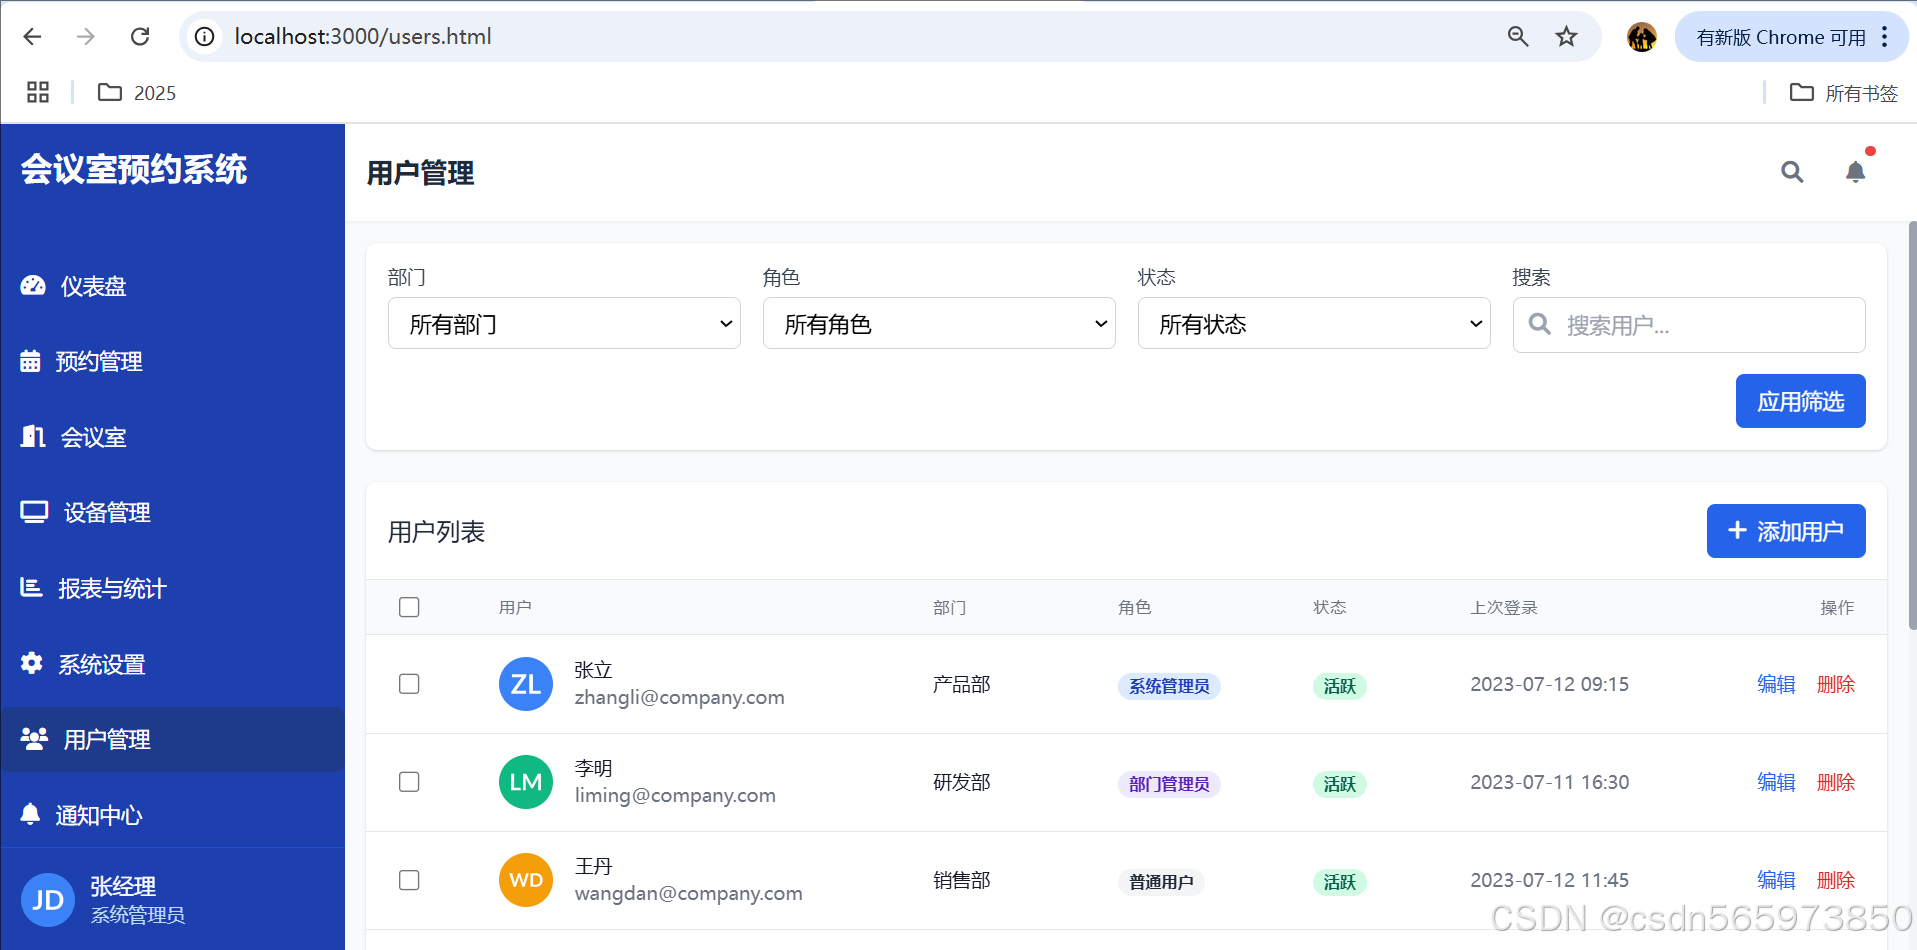Click the site info icon in address bar
The image size is (1917, 950).
[x=205, y=37]
